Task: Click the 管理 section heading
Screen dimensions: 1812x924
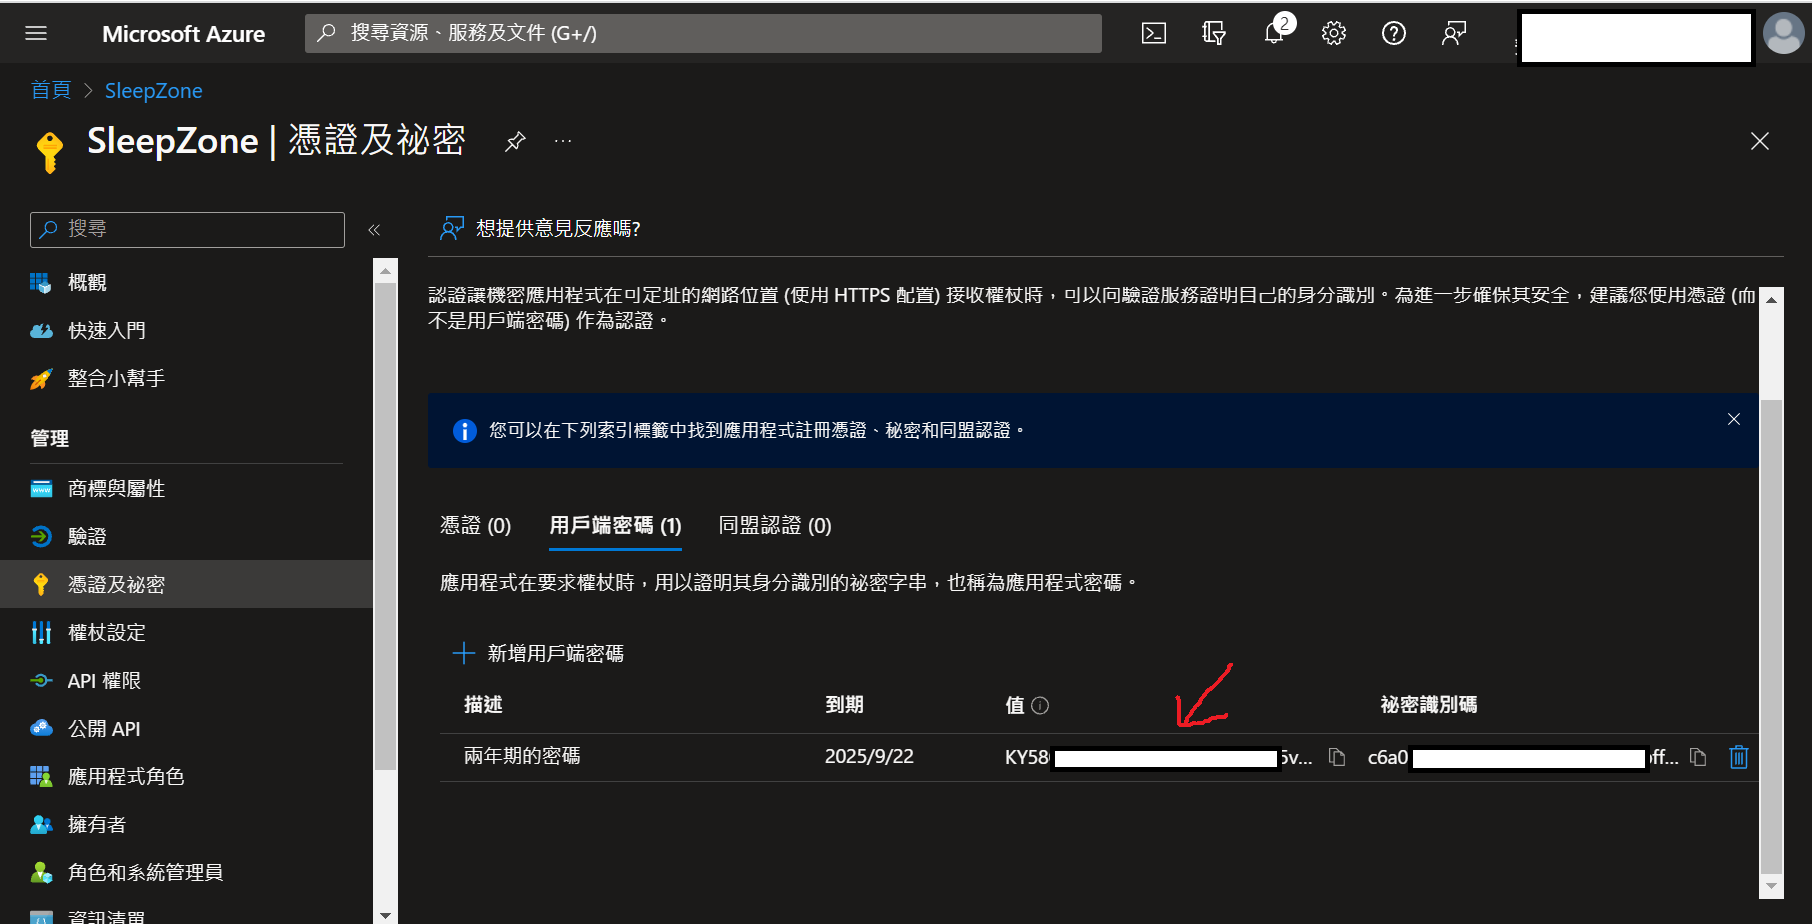Action: pyautogui.click(x=50, y=439)
